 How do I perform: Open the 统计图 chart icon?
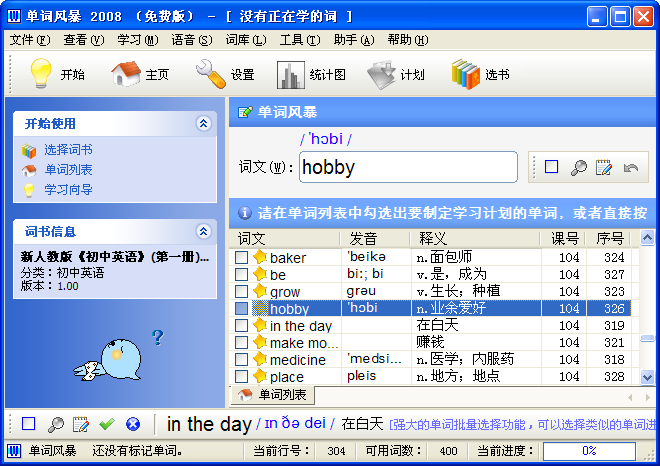pyautogui.click(x=291, y=74)
